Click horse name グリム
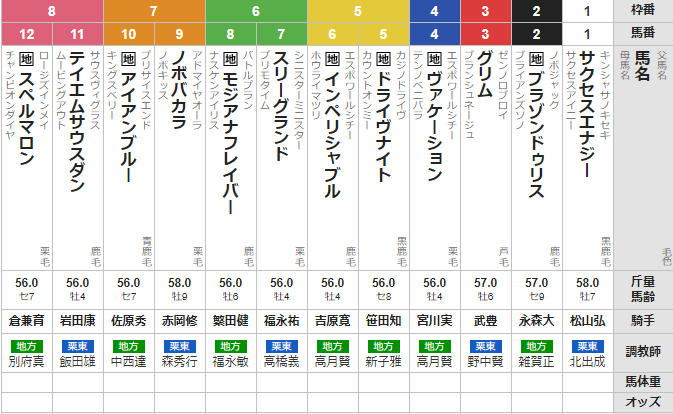The image size is (673, 414). coord(485,74)
